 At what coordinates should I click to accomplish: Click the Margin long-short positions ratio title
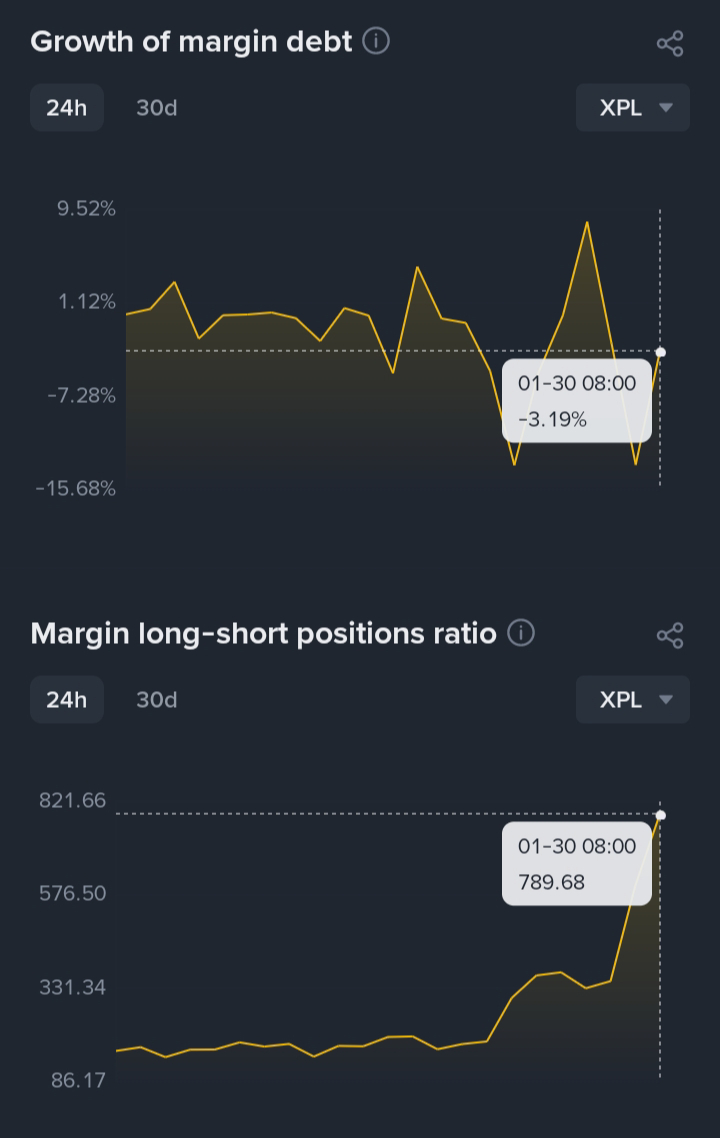coord(263,634)
